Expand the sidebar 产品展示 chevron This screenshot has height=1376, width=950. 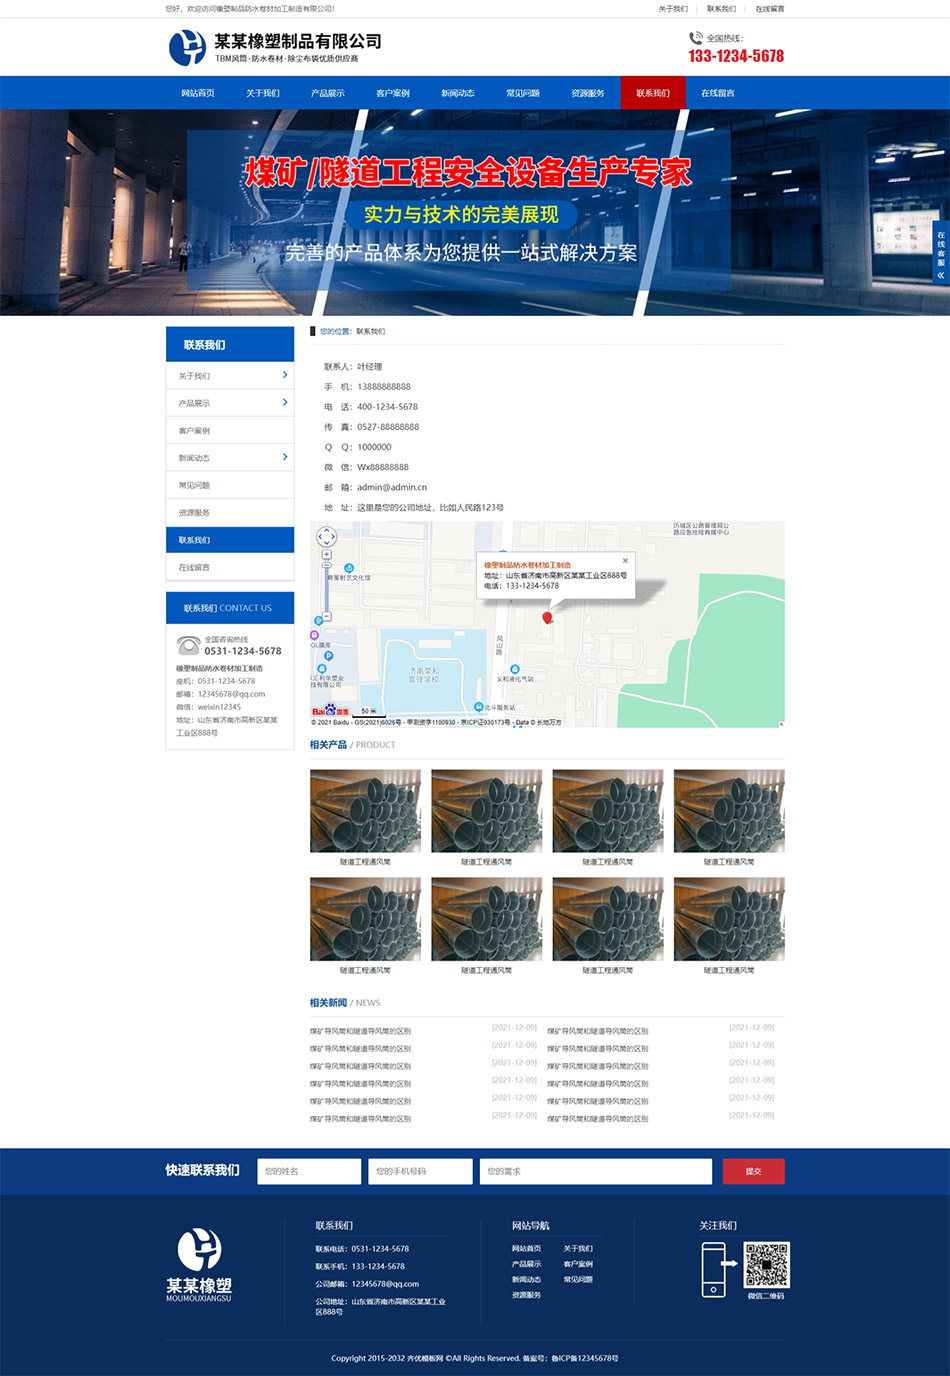click(x=285, y=402)
